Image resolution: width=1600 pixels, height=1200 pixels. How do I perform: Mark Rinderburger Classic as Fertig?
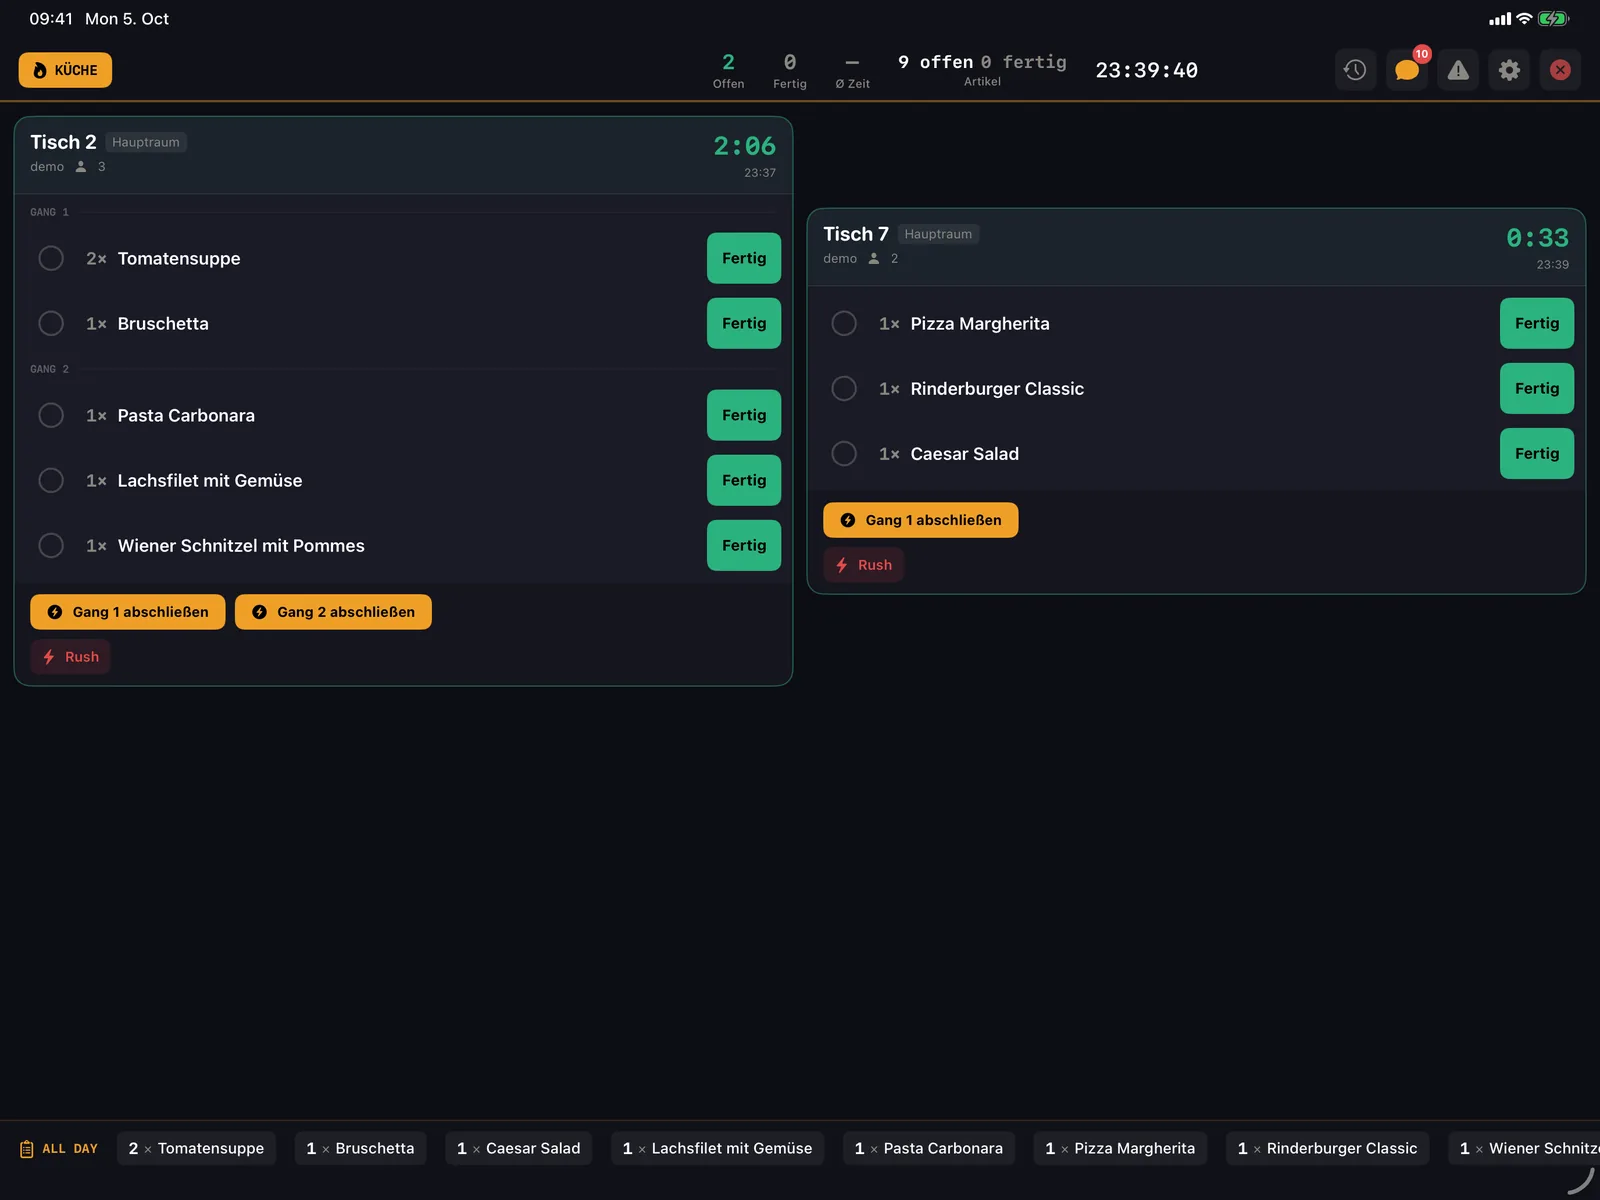point(1537,388)
